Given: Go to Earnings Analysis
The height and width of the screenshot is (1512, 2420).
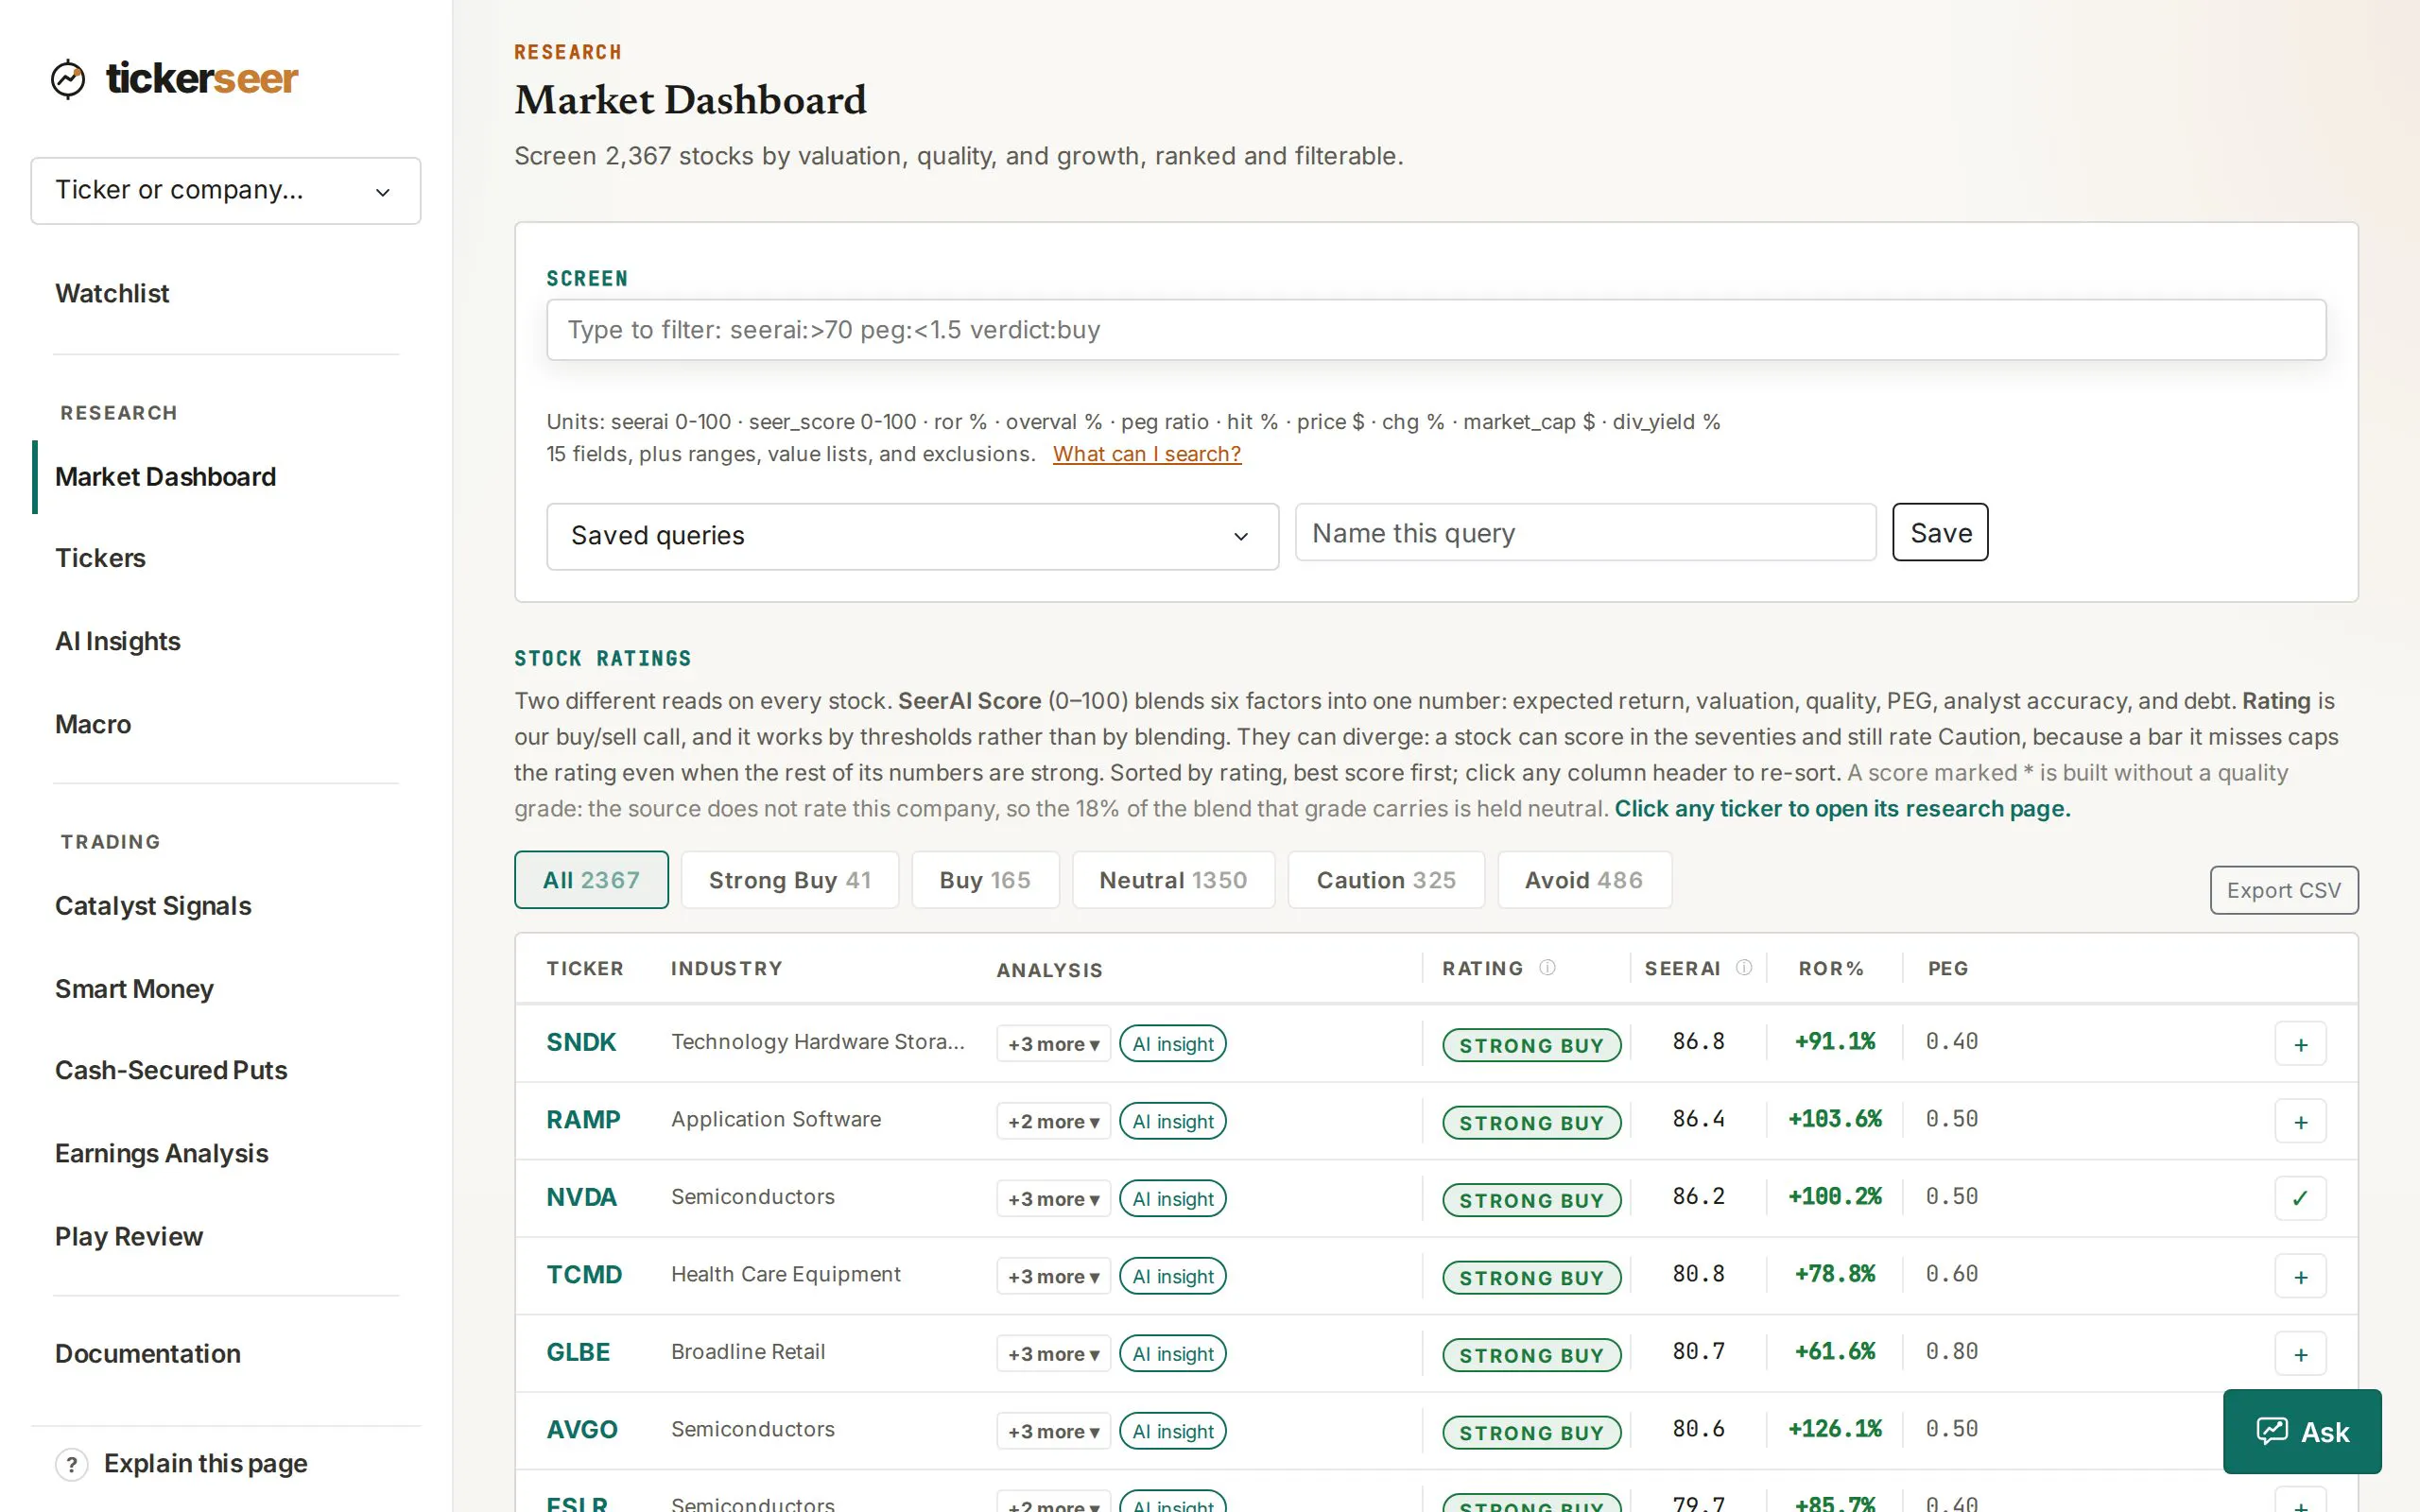Looking at the screenshot, I should (x=162, y=1153).
